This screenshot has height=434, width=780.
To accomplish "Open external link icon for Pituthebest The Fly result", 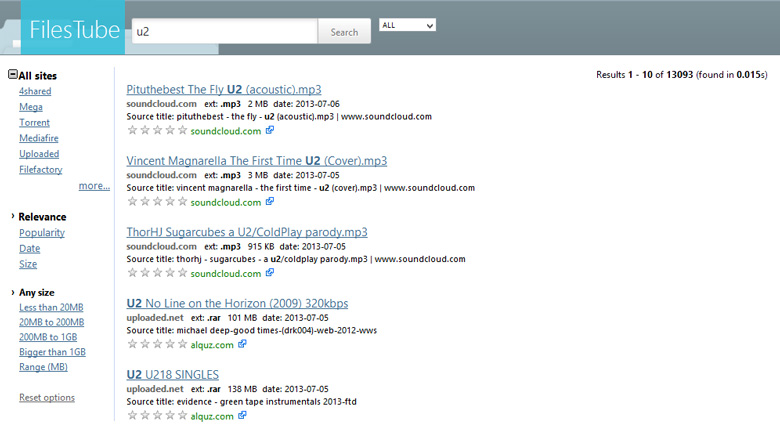I will point(270,130).
